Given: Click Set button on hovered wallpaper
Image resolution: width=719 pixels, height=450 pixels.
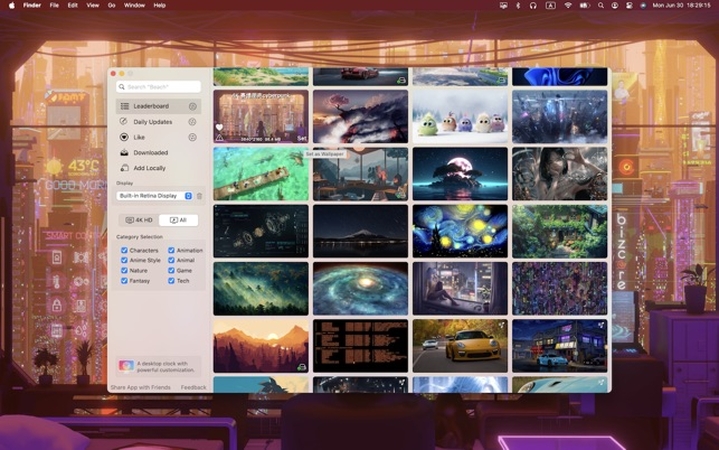Looking at the screenshot, I should tap(301, 138).
